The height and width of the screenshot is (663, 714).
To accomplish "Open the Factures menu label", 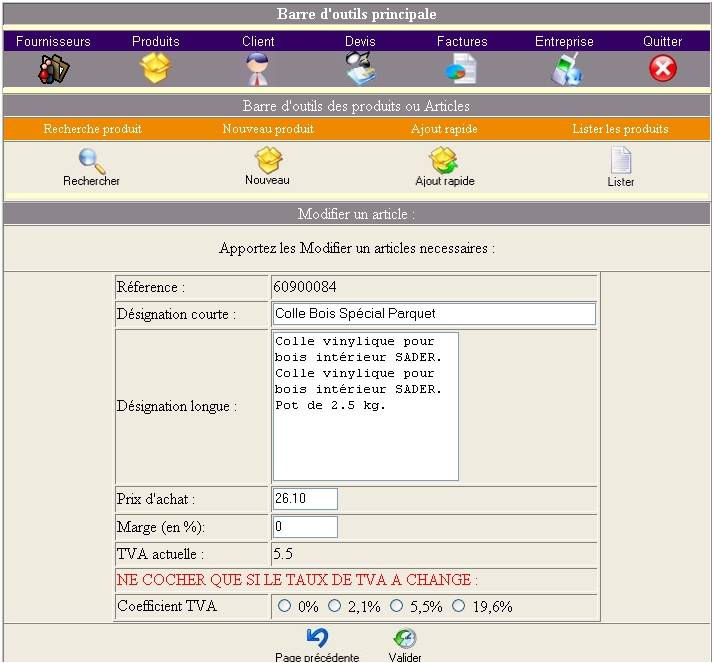I will point(462,41).
